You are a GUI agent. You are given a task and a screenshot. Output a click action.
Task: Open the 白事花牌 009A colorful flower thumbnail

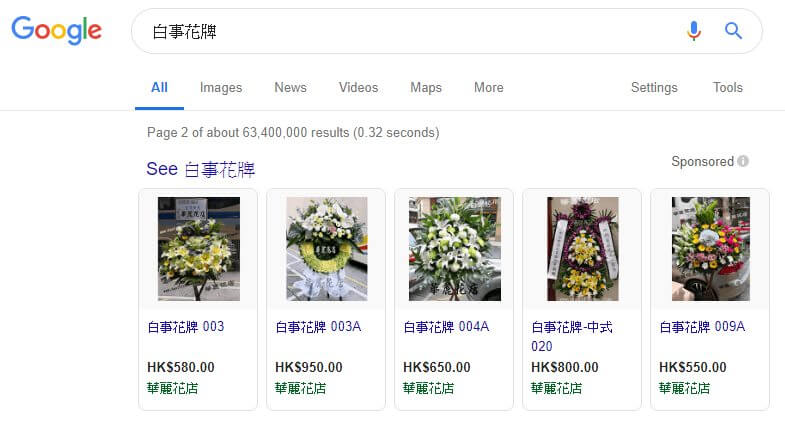click(711, 249)
